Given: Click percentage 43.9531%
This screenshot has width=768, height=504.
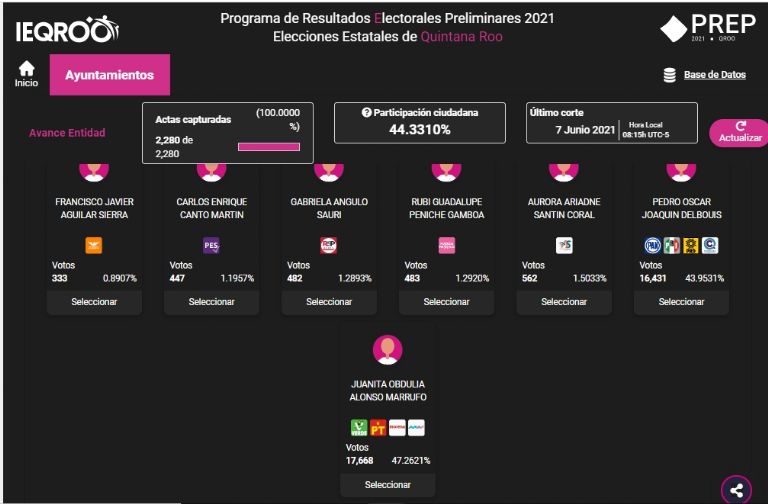Looking at the screenshot, I should [705, 278].
